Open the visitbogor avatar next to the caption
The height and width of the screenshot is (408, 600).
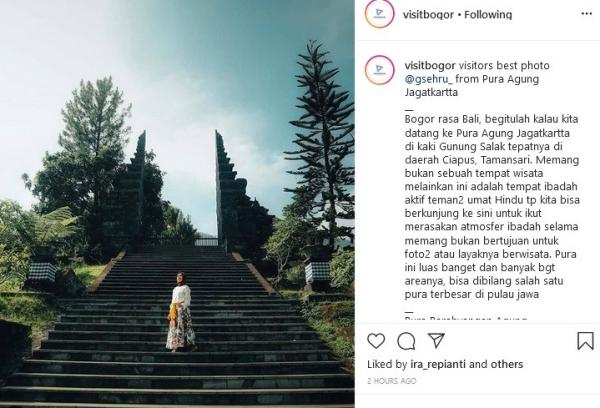pos(379,70)
